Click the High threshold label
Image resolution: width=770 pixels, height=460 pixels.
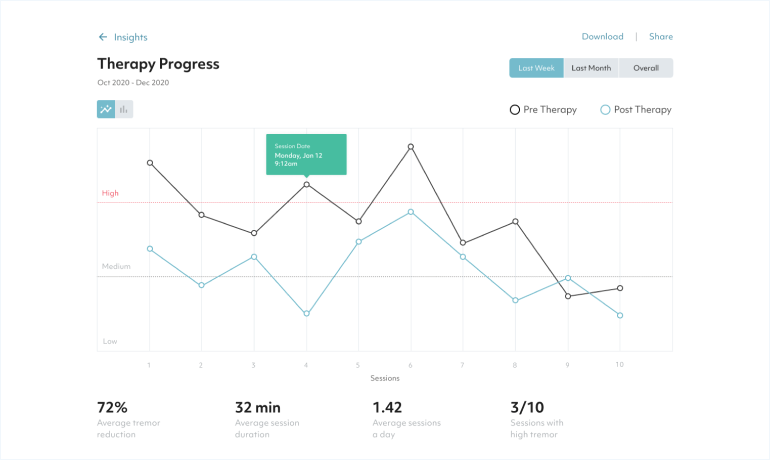pyautogui.click(x=110, y=193)
